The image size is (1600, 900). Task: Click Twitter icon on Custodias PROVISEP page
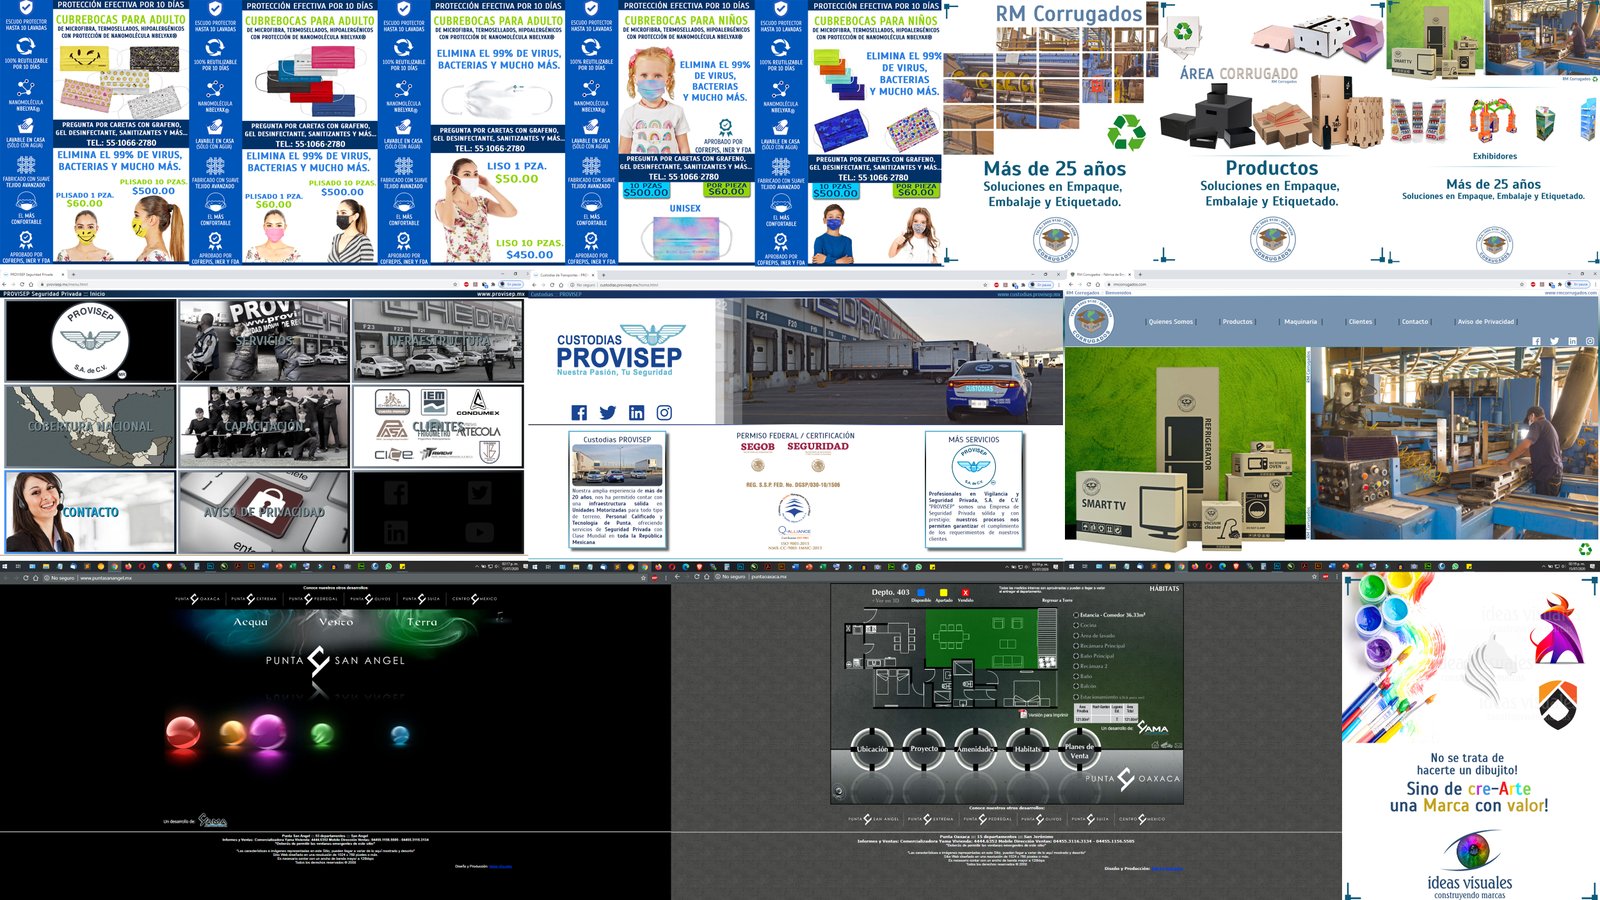pos(607,413)
